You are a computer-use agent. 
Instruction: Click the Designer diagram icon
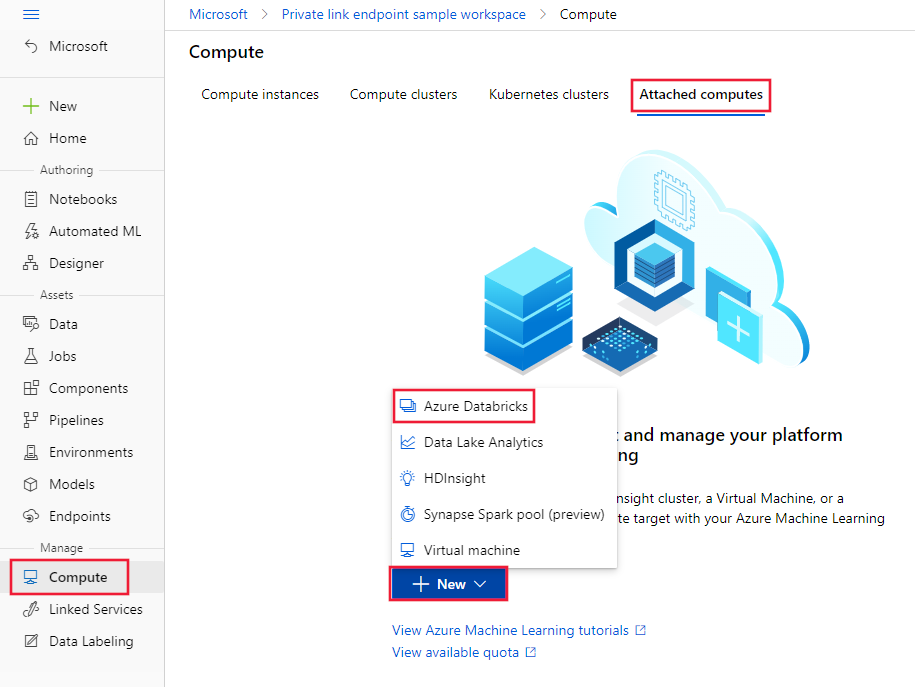pos(31,263)
